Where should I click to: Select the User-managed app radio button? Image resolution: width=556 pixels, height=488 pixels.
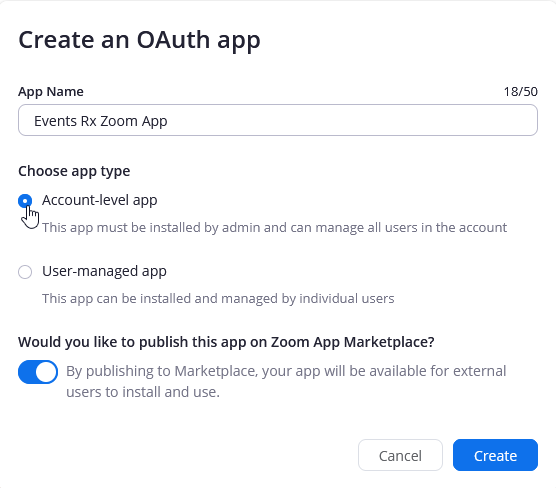(25, 272)
